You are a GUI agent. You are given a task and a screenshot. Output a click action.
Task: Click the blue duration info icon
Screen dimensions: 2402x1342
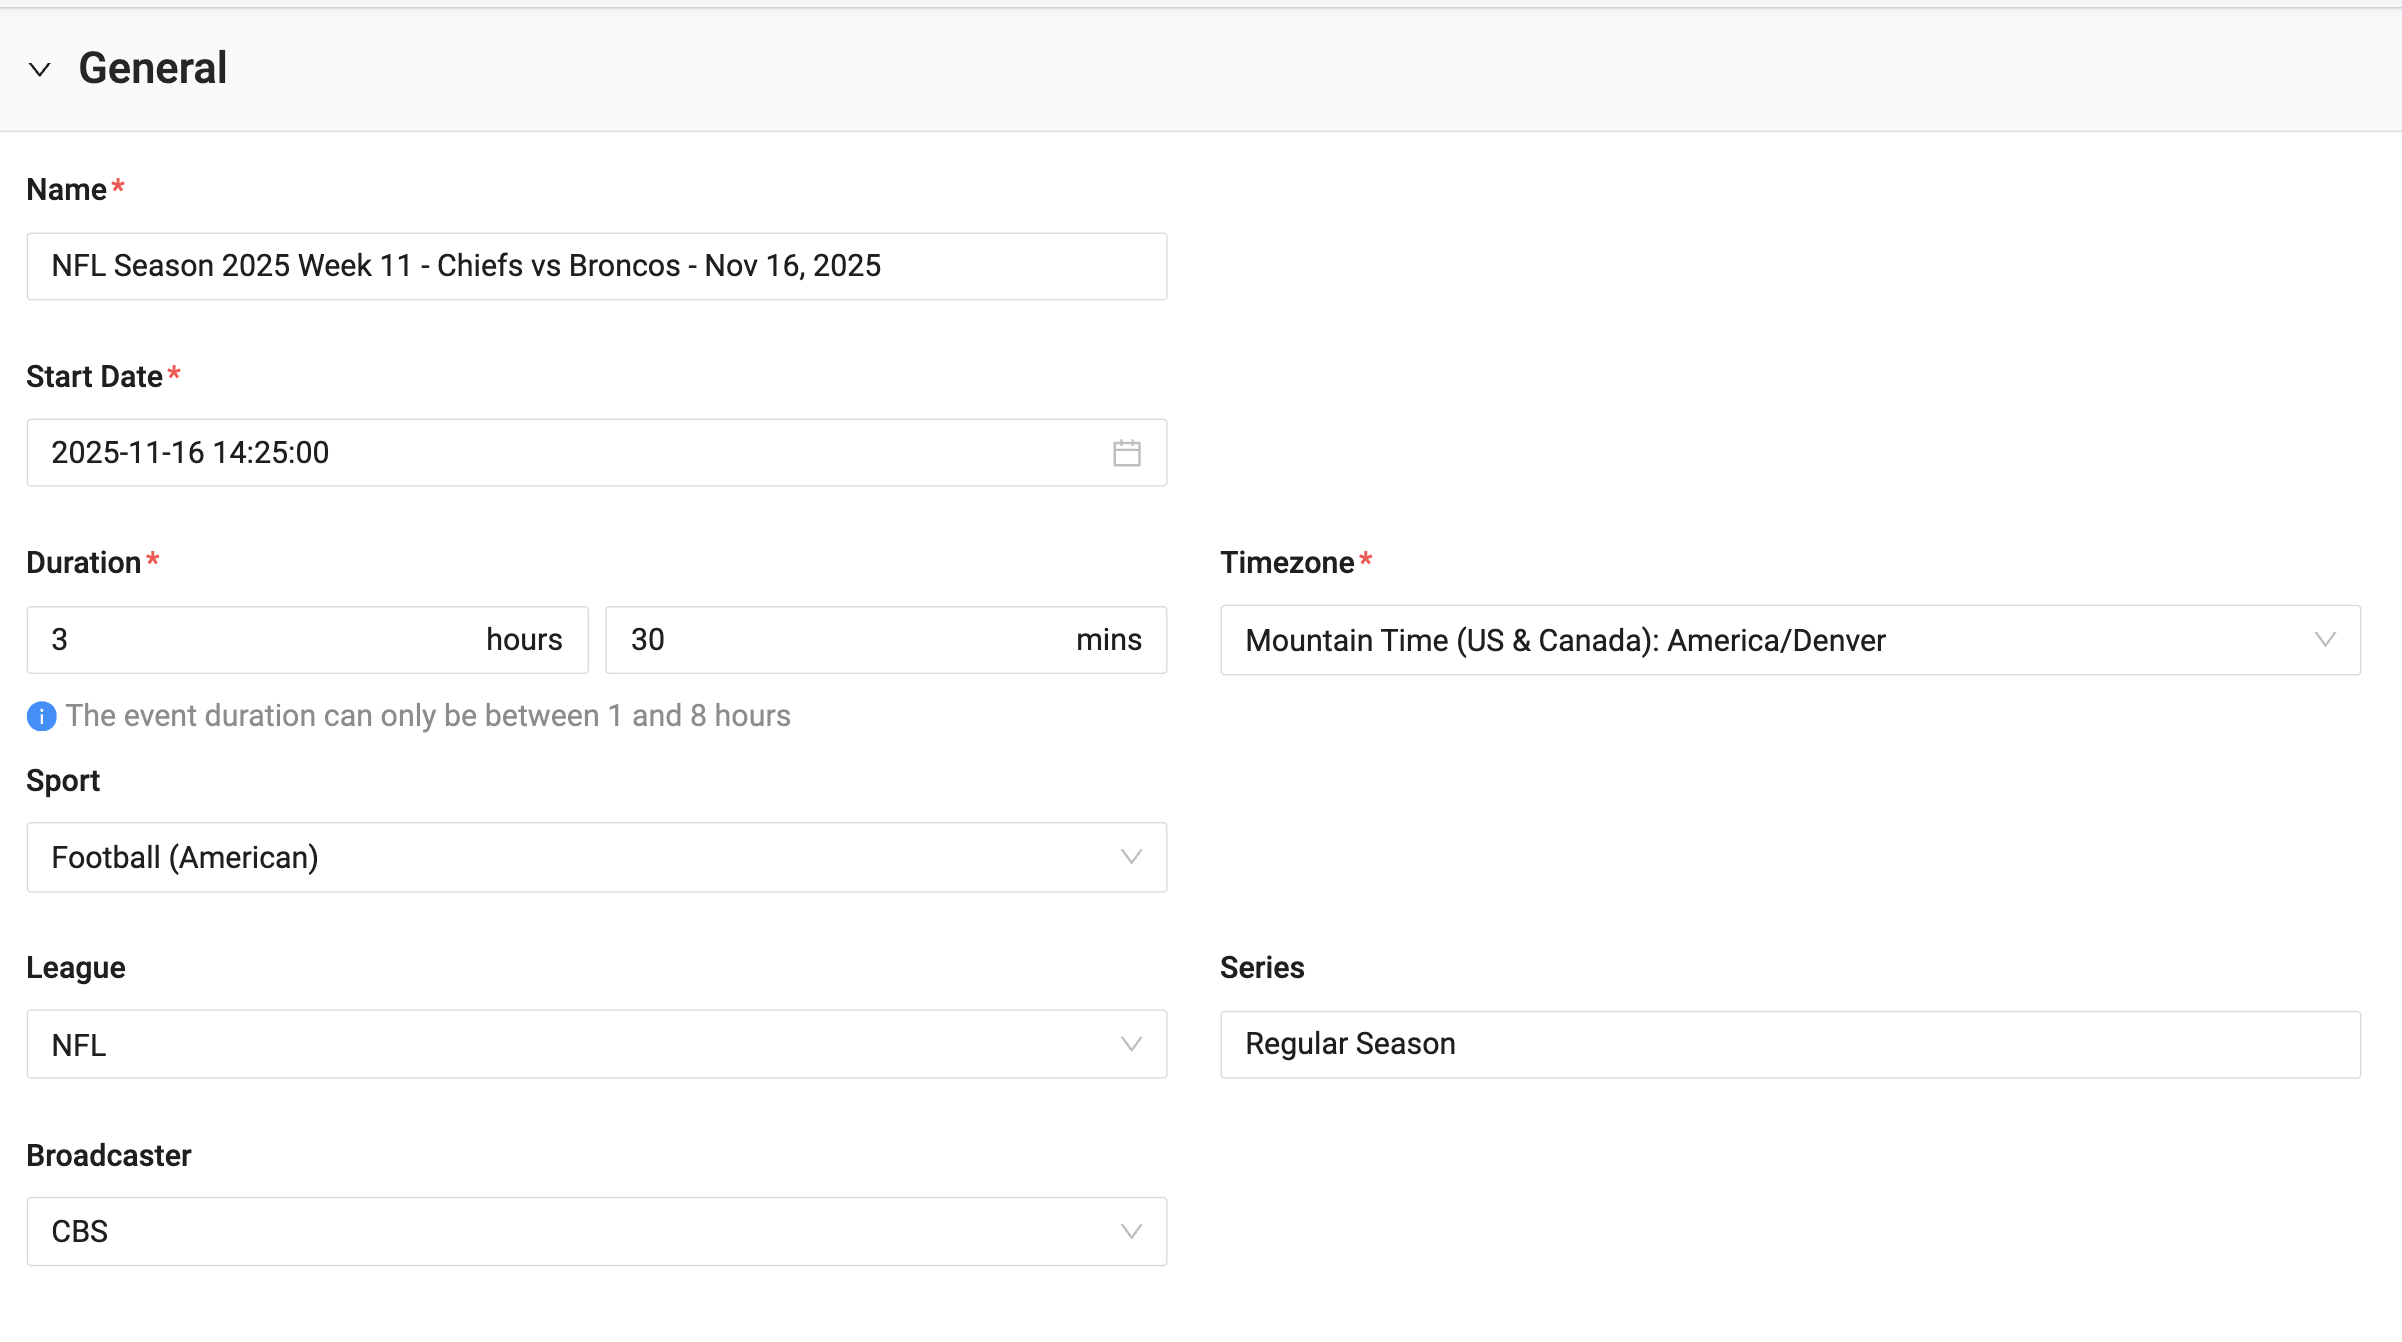[x=41, y=716]
